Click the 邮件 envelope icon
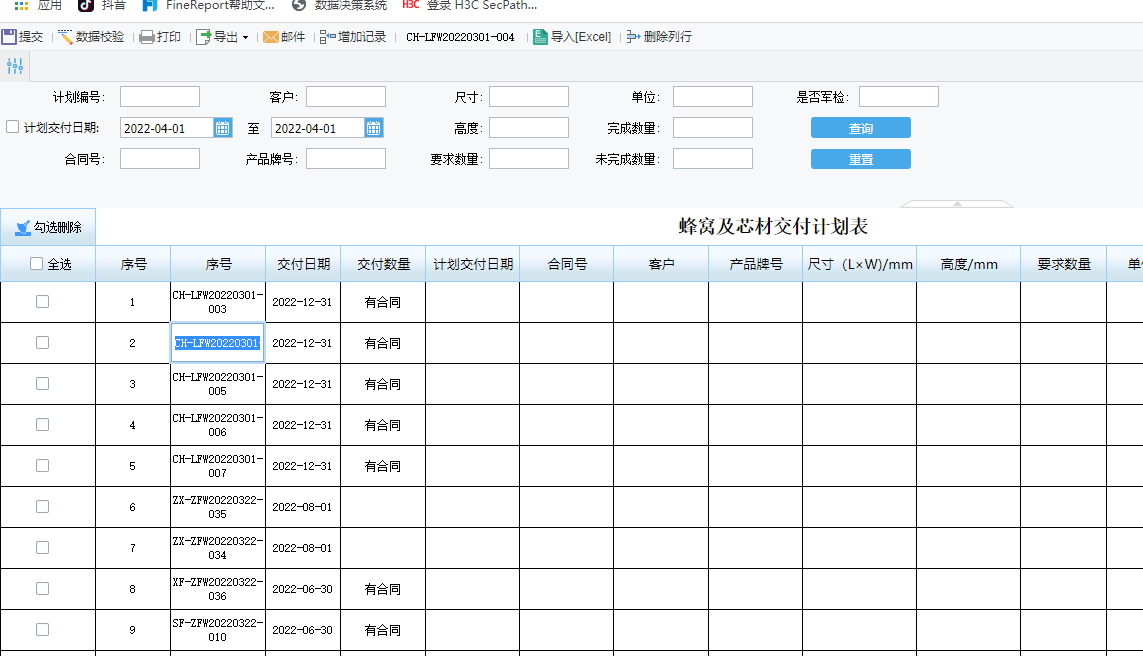Viewport: 1143px width, 656px height. coord(271,36)
